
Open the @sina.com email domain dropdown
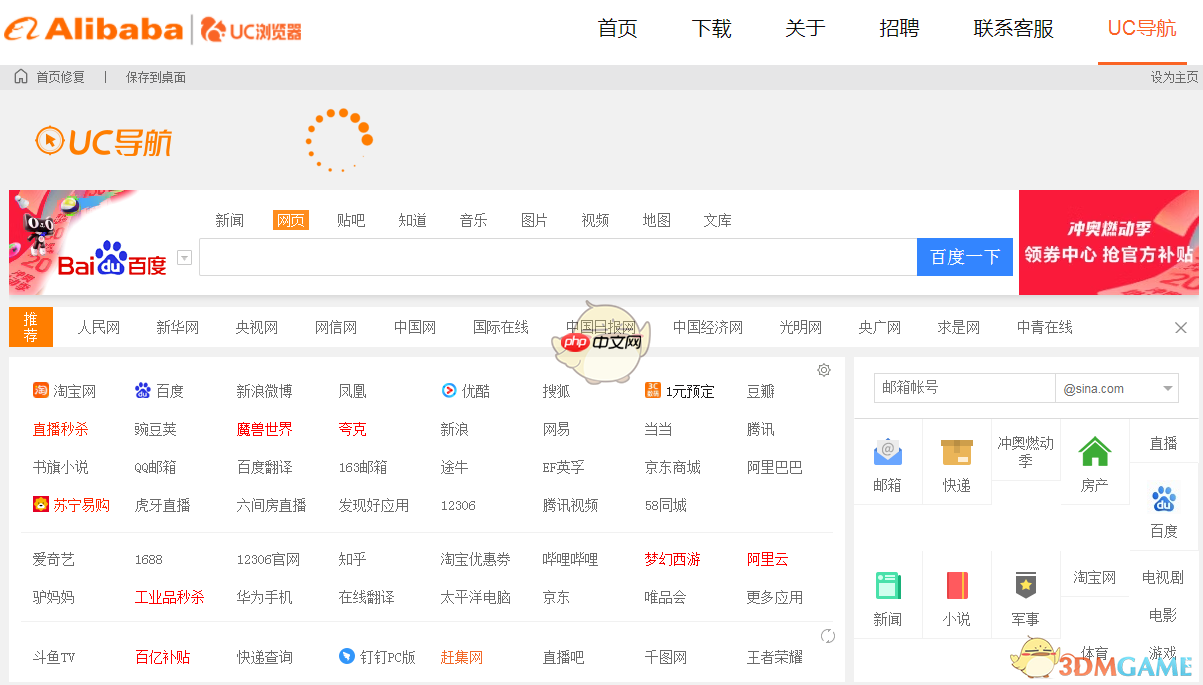tap(1166, 387)
